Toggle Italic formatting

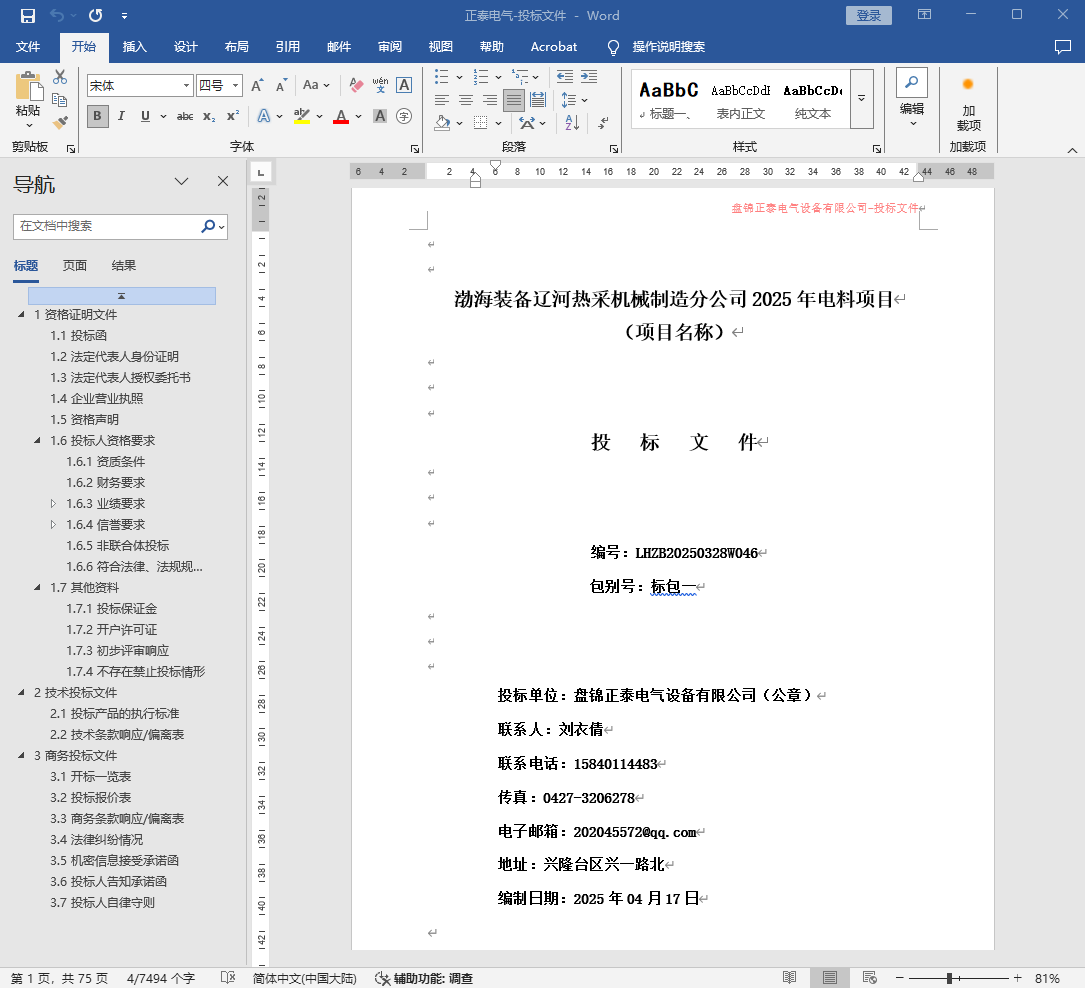[x=121, y=116]
